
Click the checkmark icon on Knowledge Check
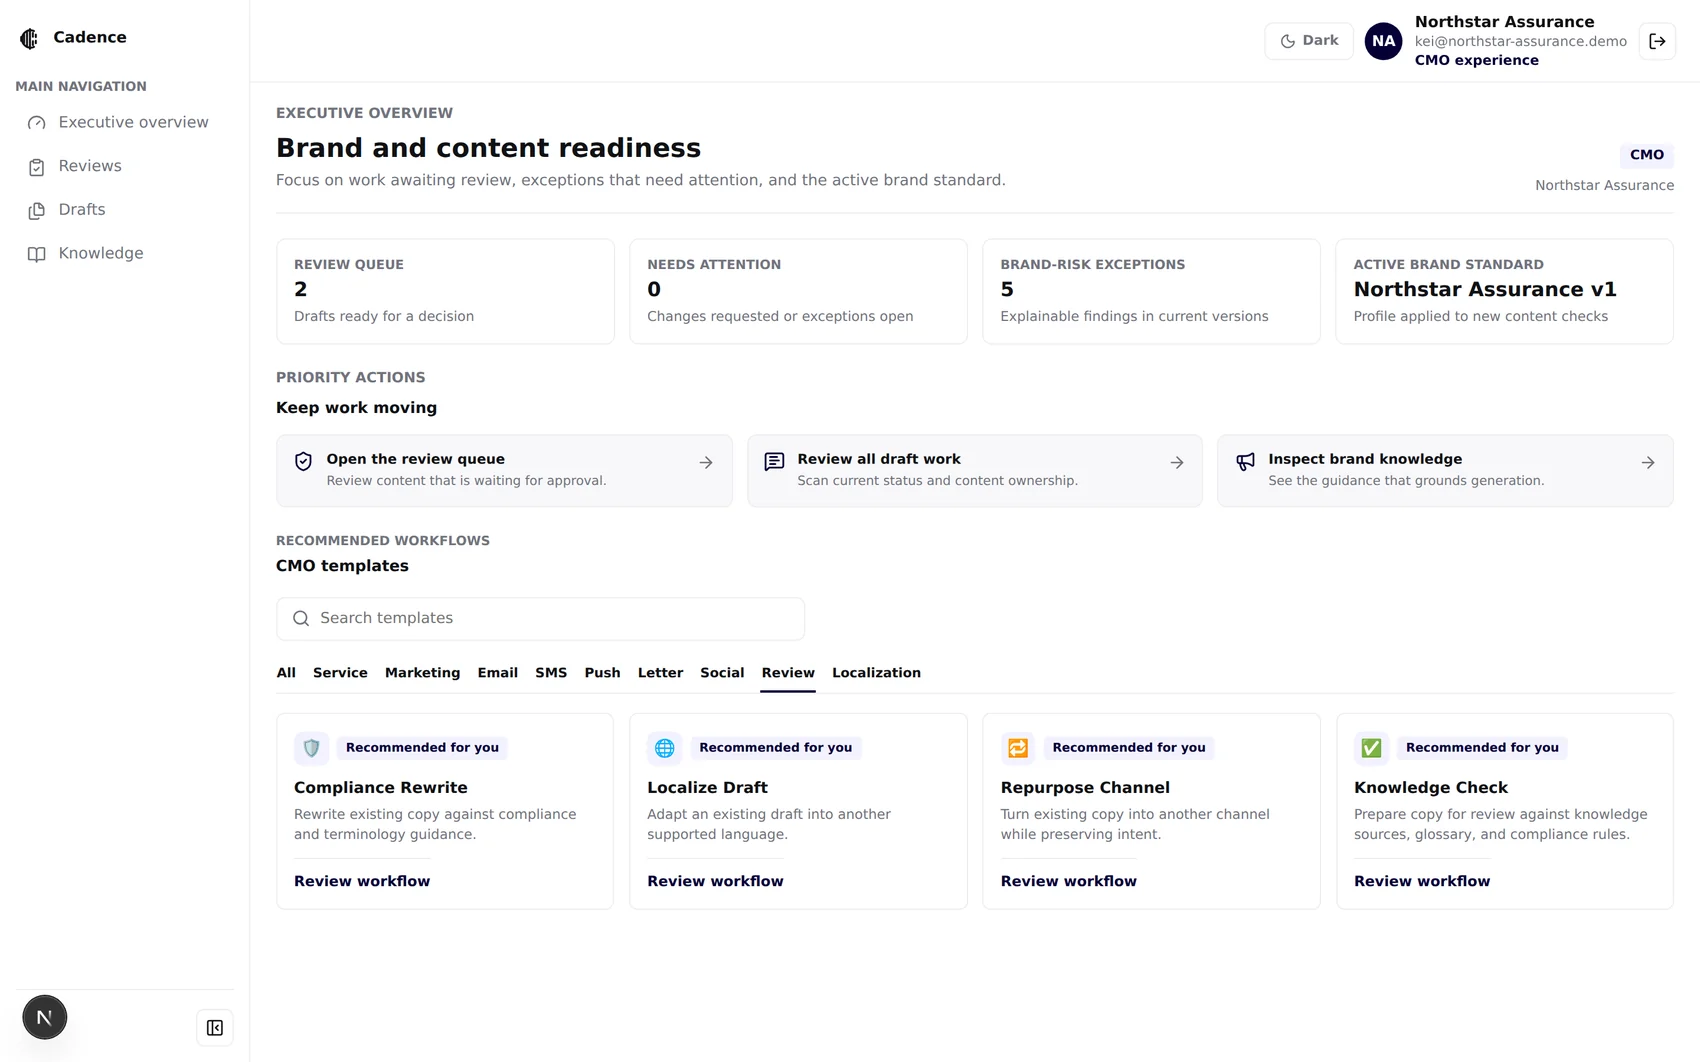1371,748
